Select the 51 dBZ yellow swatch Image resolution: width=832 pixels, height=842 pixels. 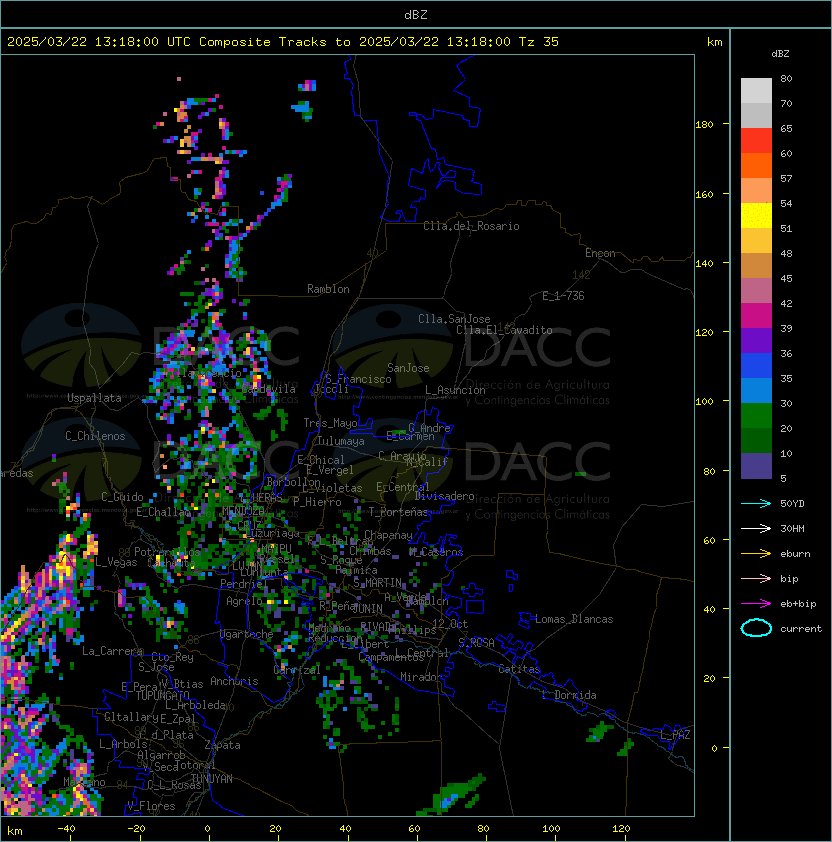click(x=756, y=216)
